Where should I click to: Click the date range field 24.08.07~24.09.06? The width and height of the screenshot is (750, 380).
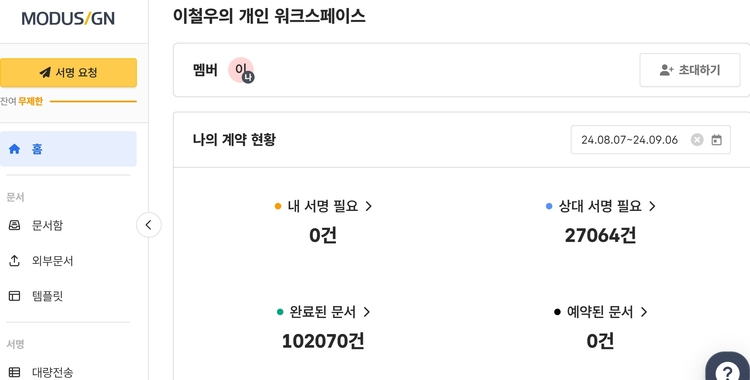click(651, 140)
